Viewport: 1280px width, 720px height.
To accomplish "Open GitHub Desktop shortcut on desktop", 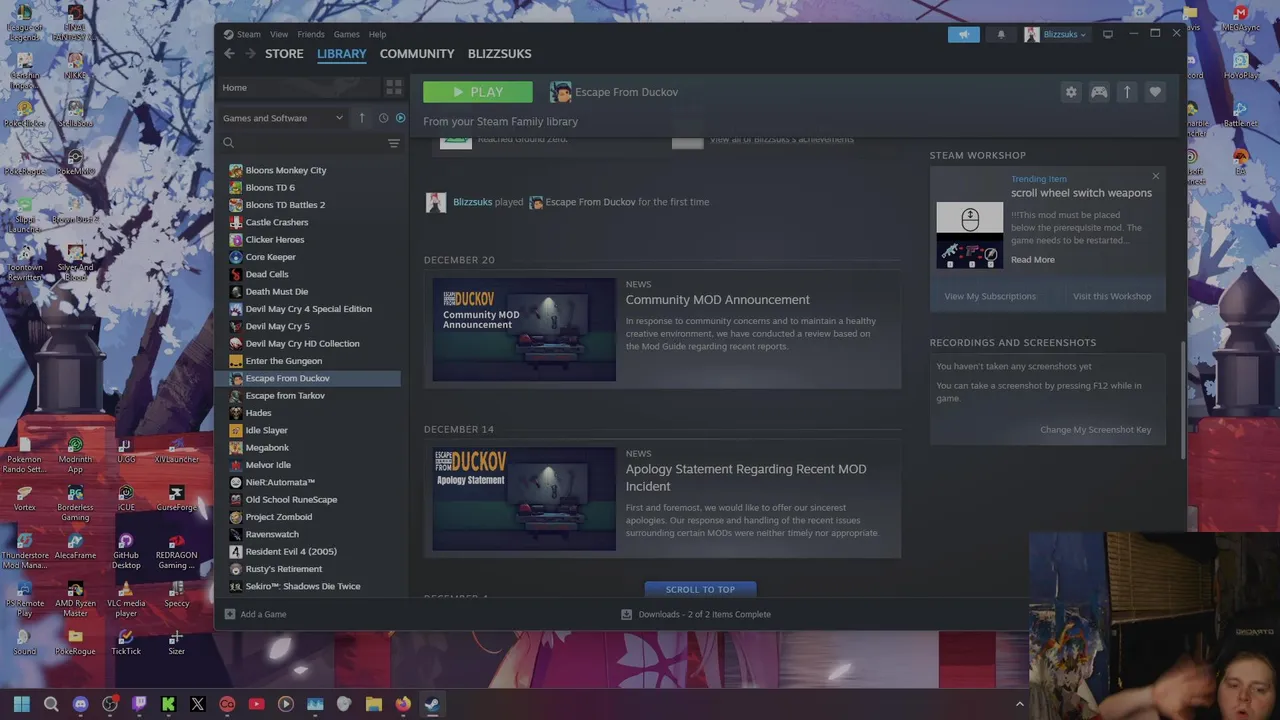I will (126, 550).
